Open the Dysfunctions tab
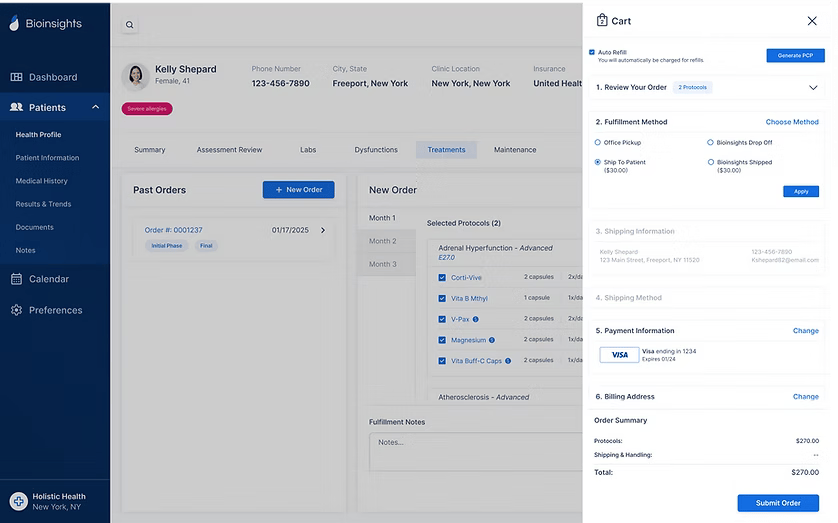838x523 pixels. 376,150
